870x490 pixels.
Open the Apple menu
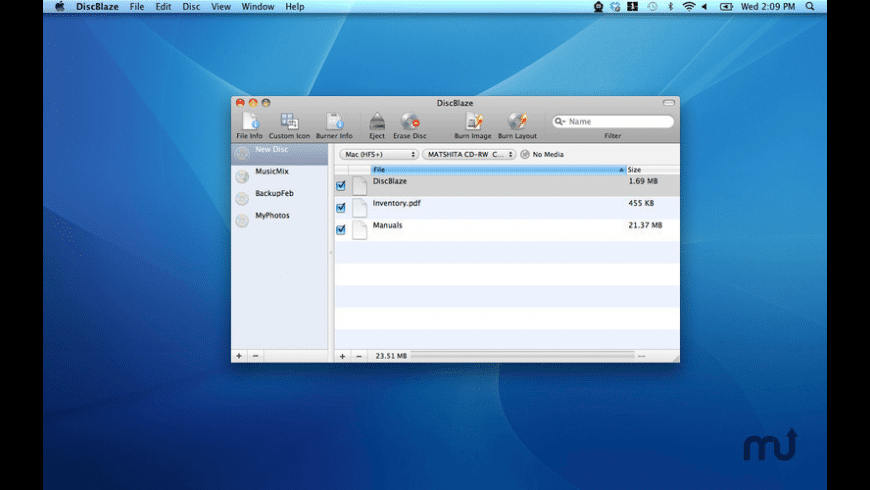pyautogui.click(x=59, y=7)
